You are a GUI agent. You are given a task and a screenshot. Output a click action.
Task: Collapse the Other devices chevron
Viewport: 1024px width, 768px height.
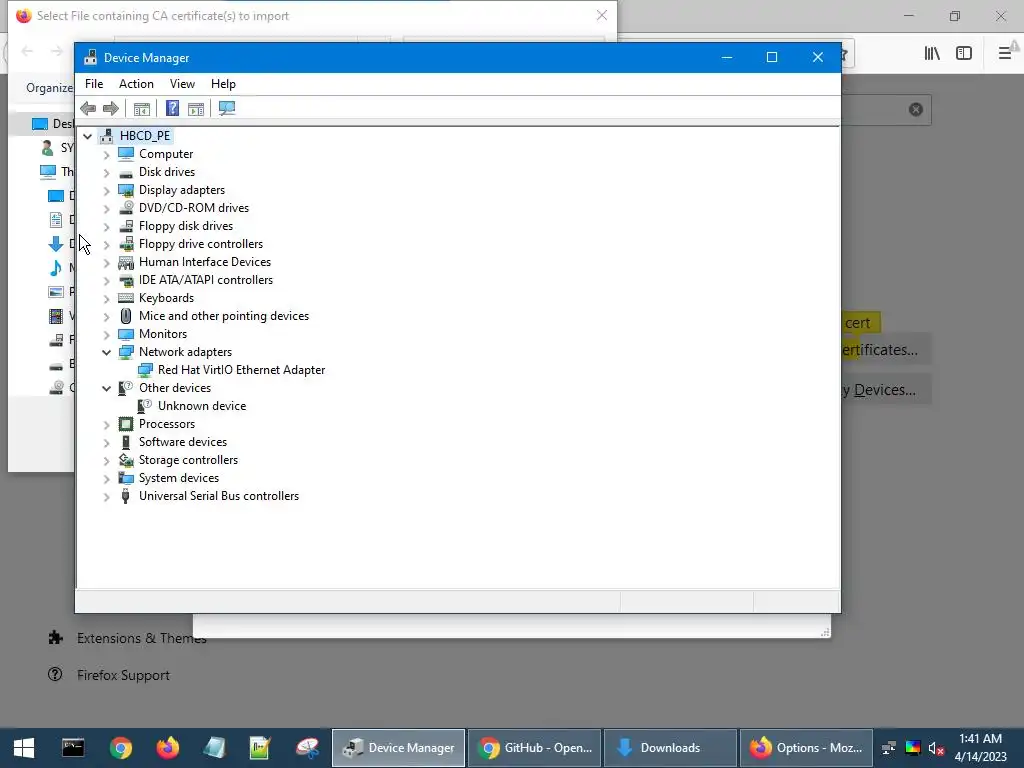coord(106,388)
